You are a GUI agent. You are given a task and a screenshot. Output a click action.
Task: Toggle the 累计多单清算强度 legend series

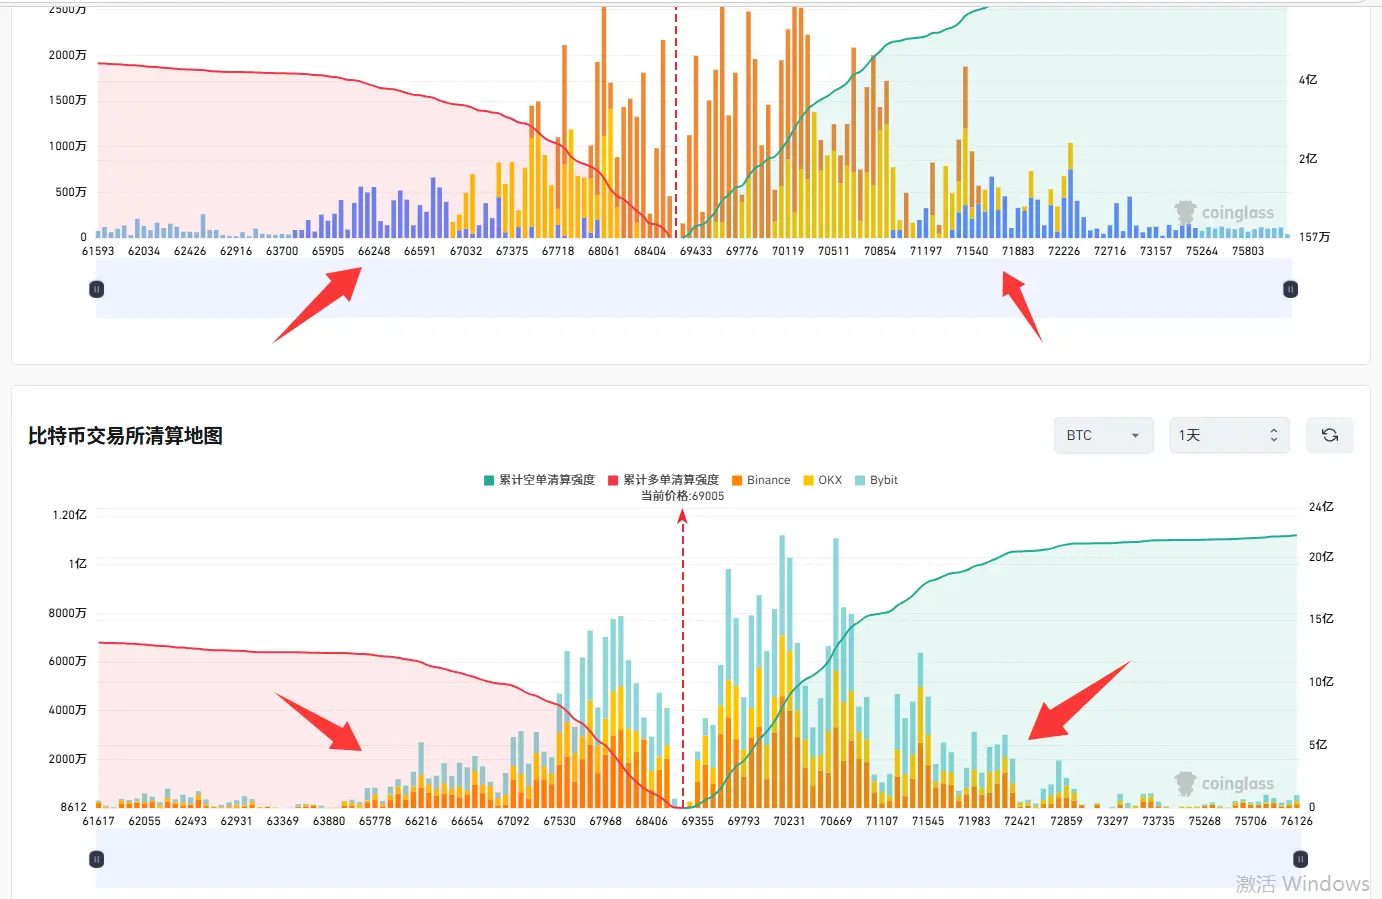tap(663, 480)
